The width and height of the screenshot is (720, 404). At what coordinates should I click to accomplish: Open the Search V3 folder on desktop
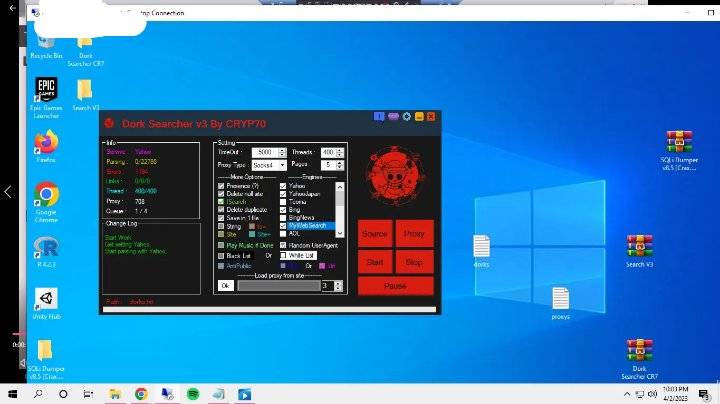(x=85, y=94)
